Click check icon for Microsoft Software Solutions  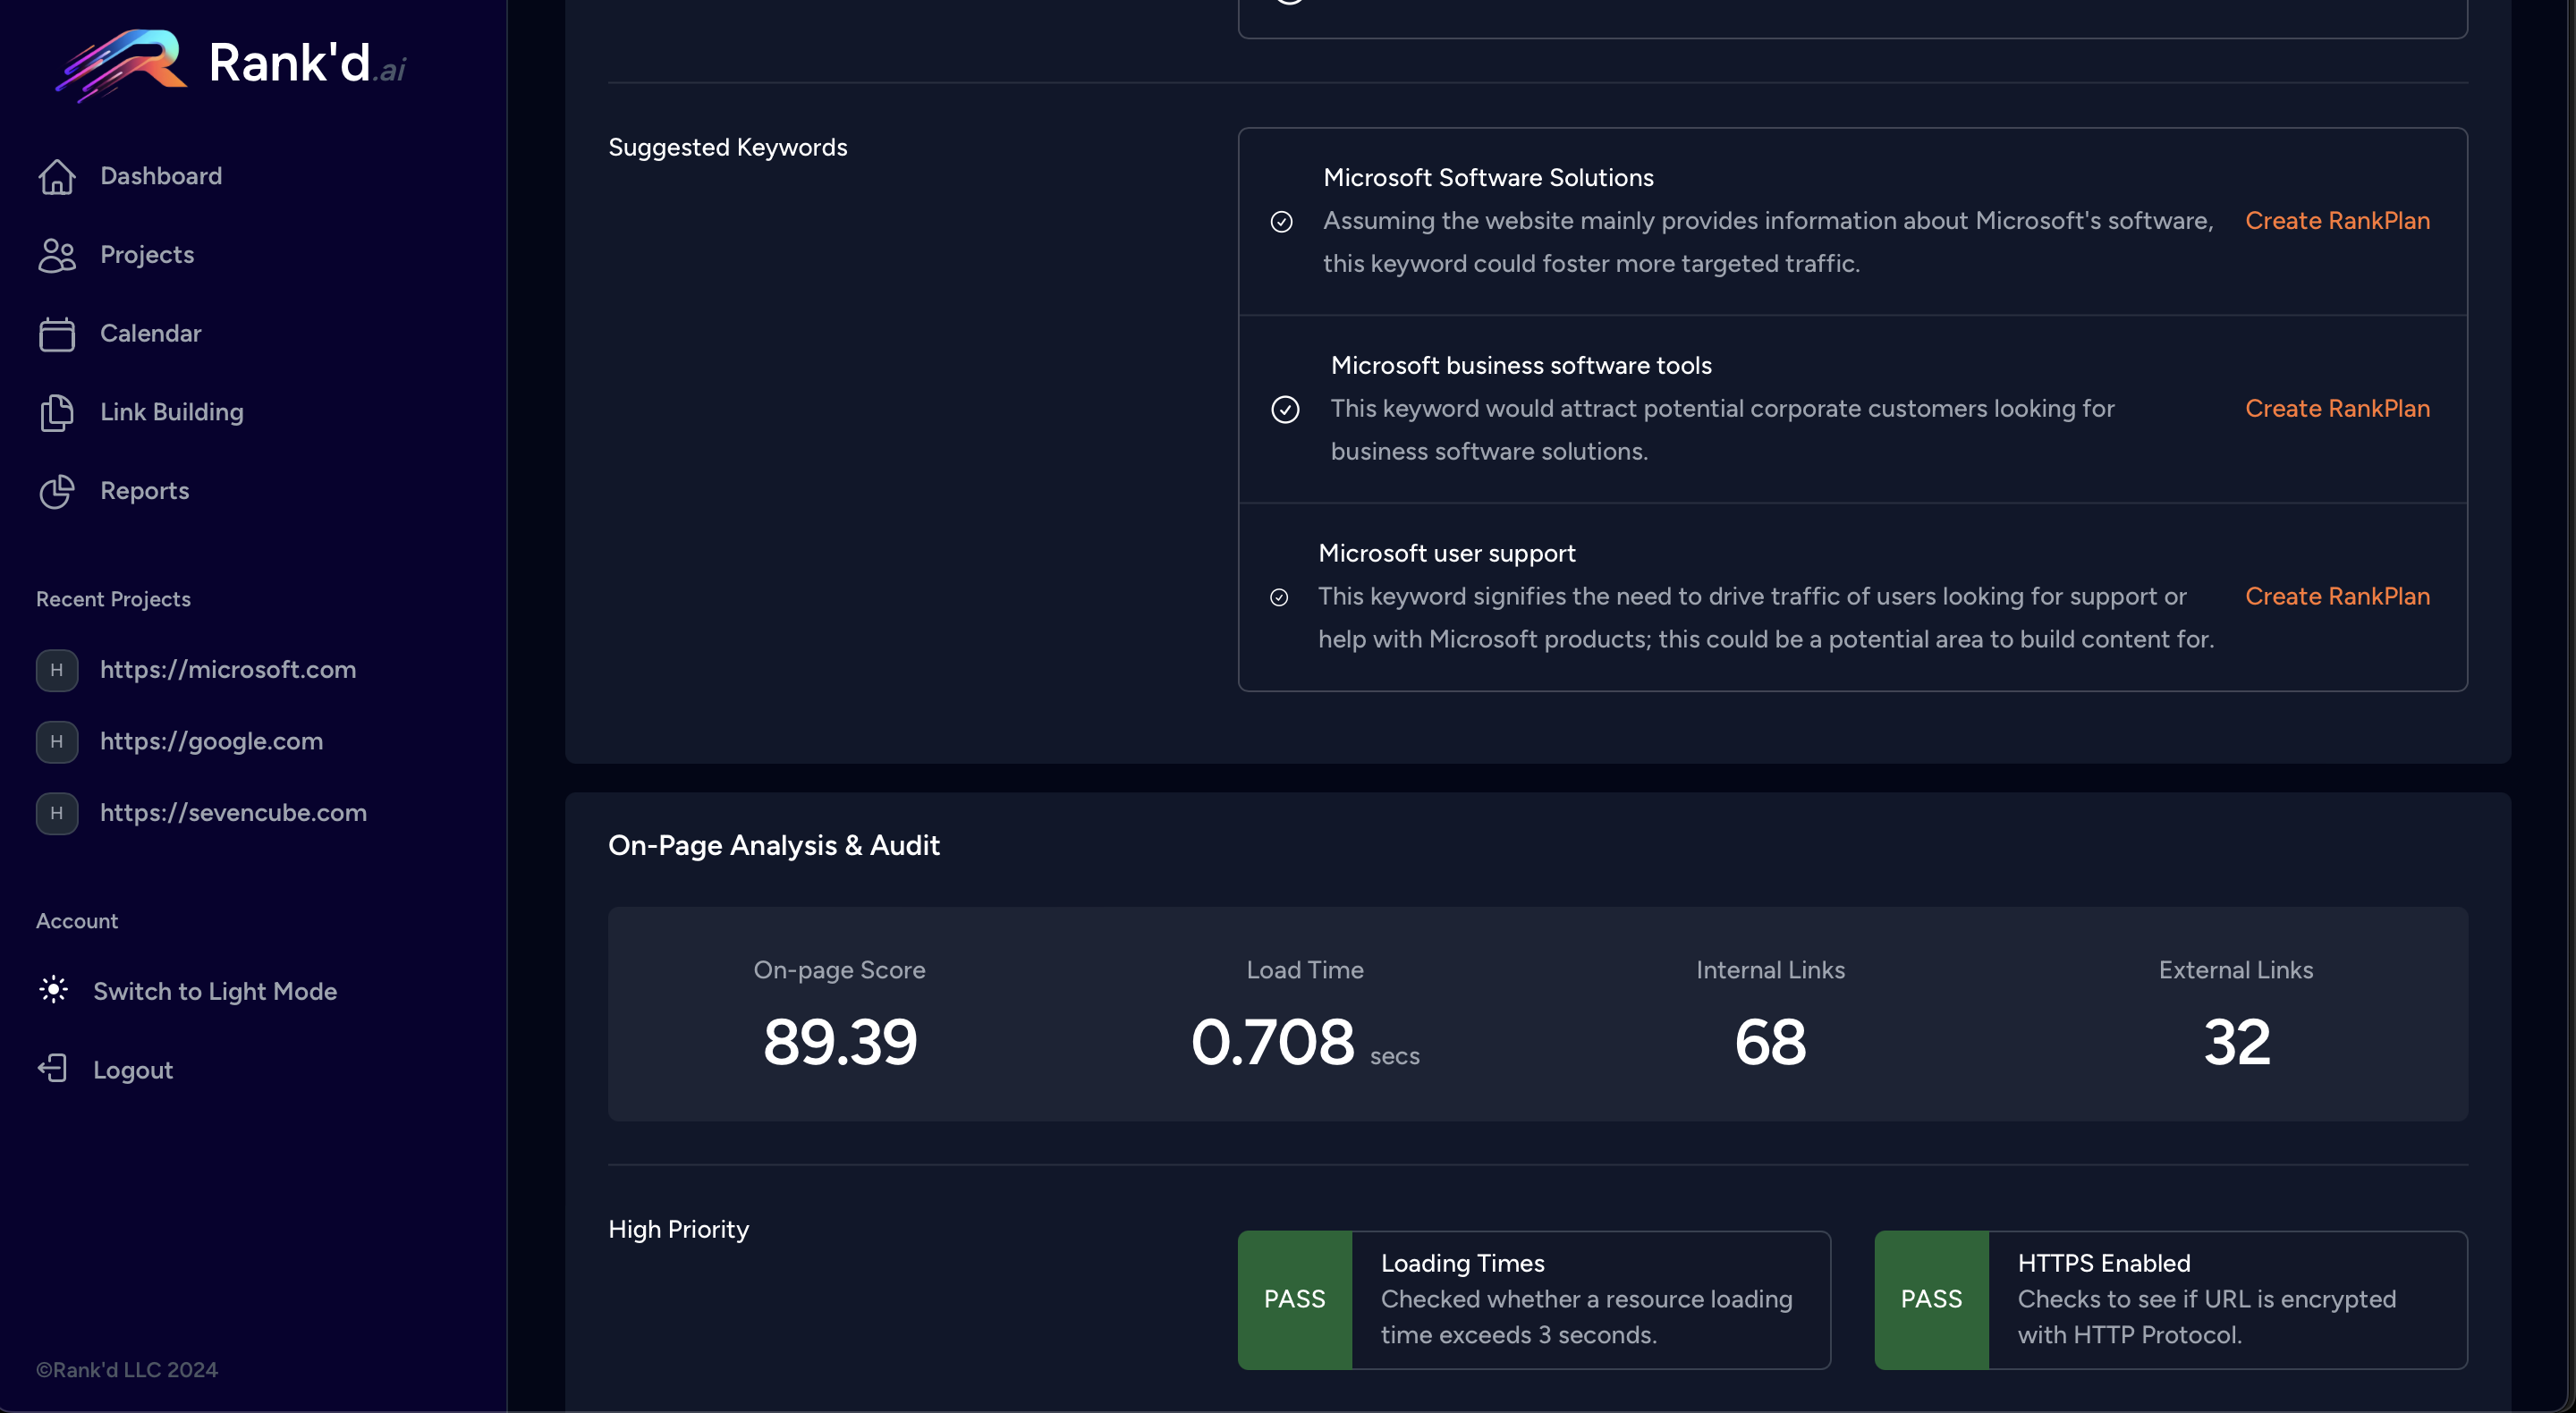[x=1281, y=221]
